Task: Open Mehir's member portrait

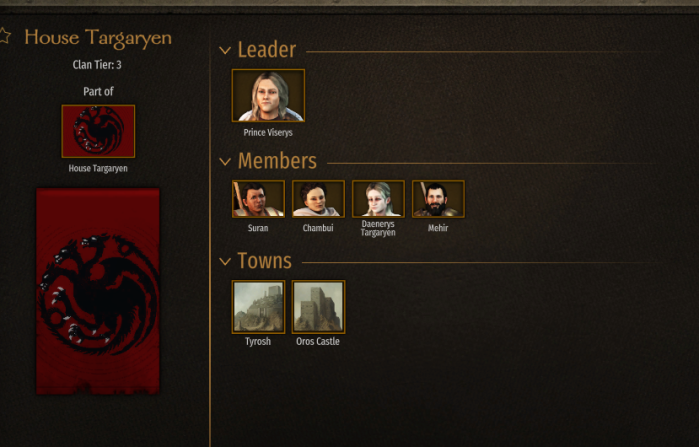Action: (438, 199)
